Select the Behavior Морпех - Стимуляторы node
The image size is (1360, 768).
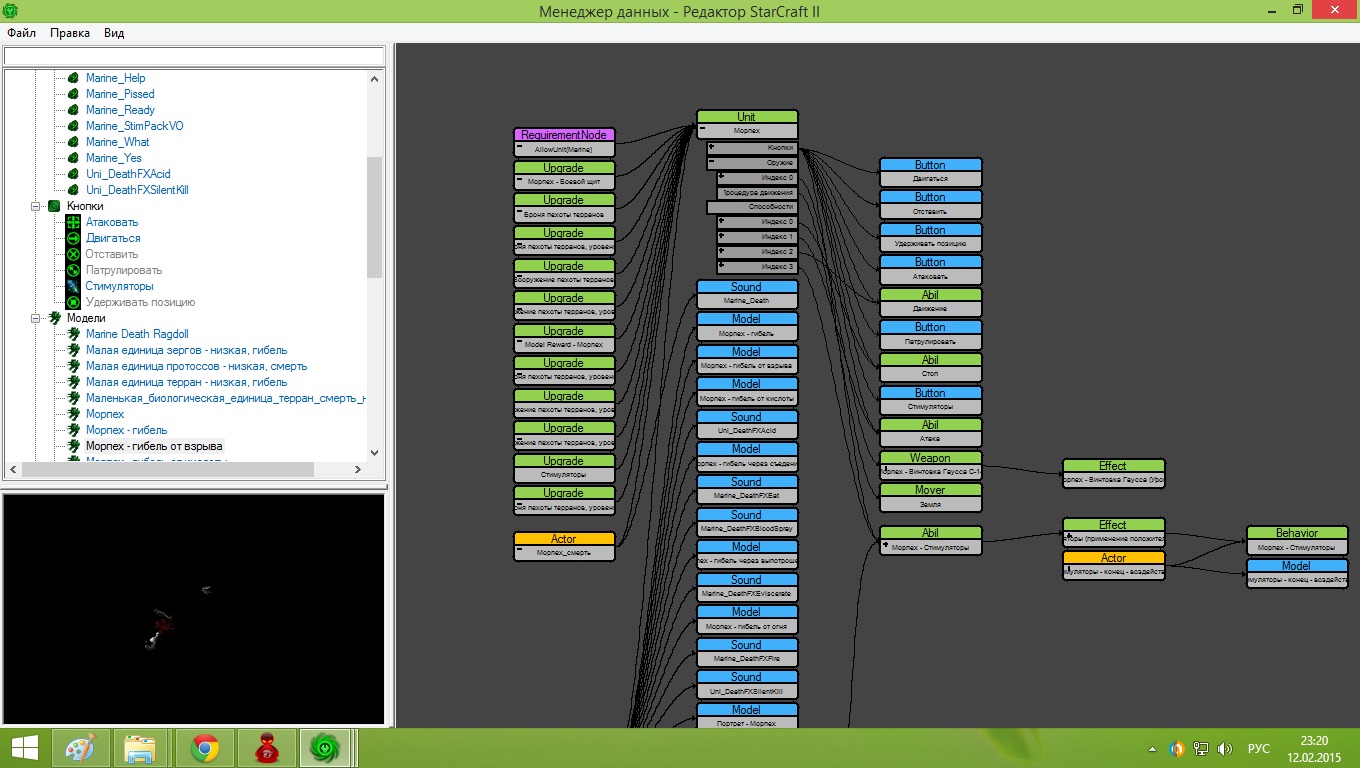[1296, 540]
